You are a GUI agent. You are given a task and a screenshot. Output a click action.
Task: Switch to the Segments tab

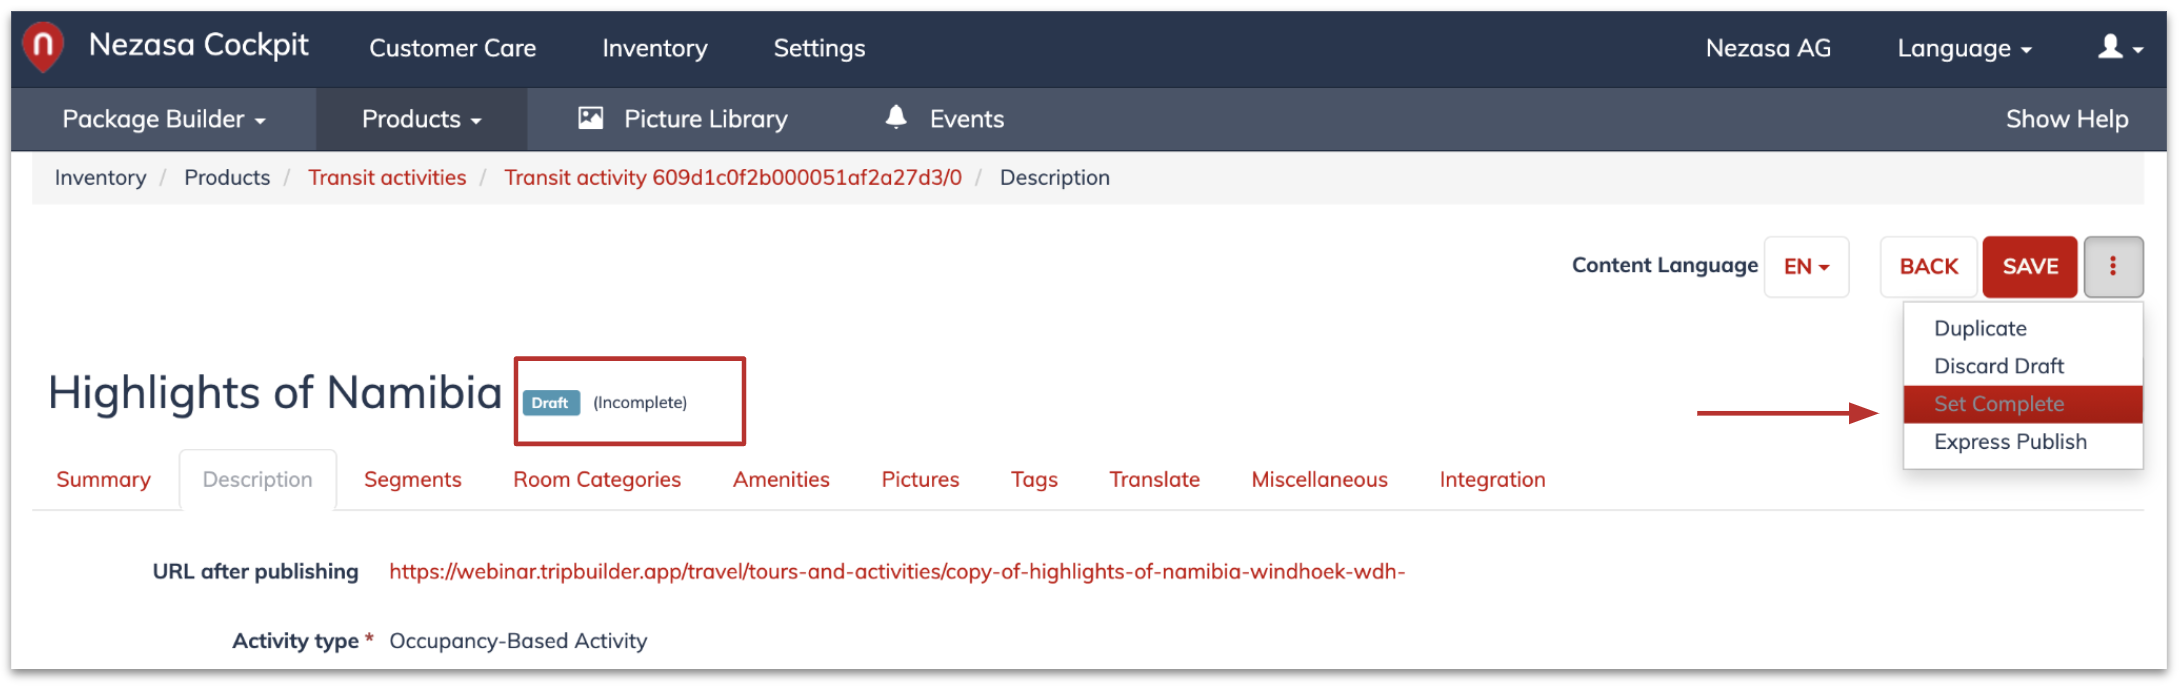(x=413, y=480)
